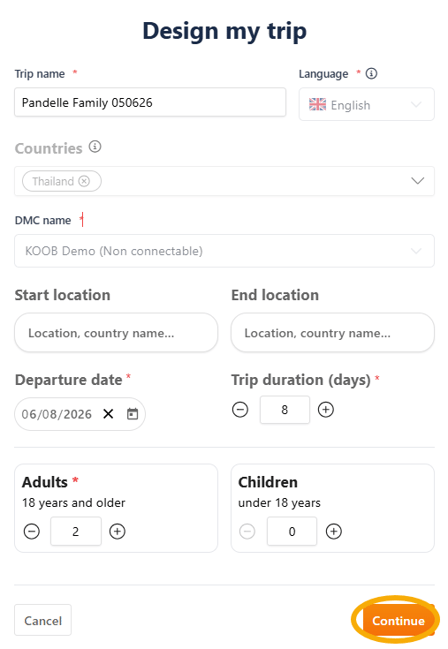Decrease the number of adults
448x649 pixels.
32,531
